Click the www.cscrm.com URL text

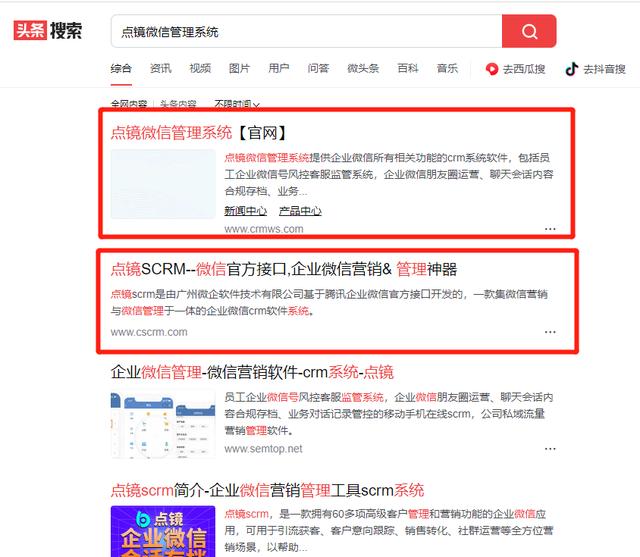tap(149, 332)
